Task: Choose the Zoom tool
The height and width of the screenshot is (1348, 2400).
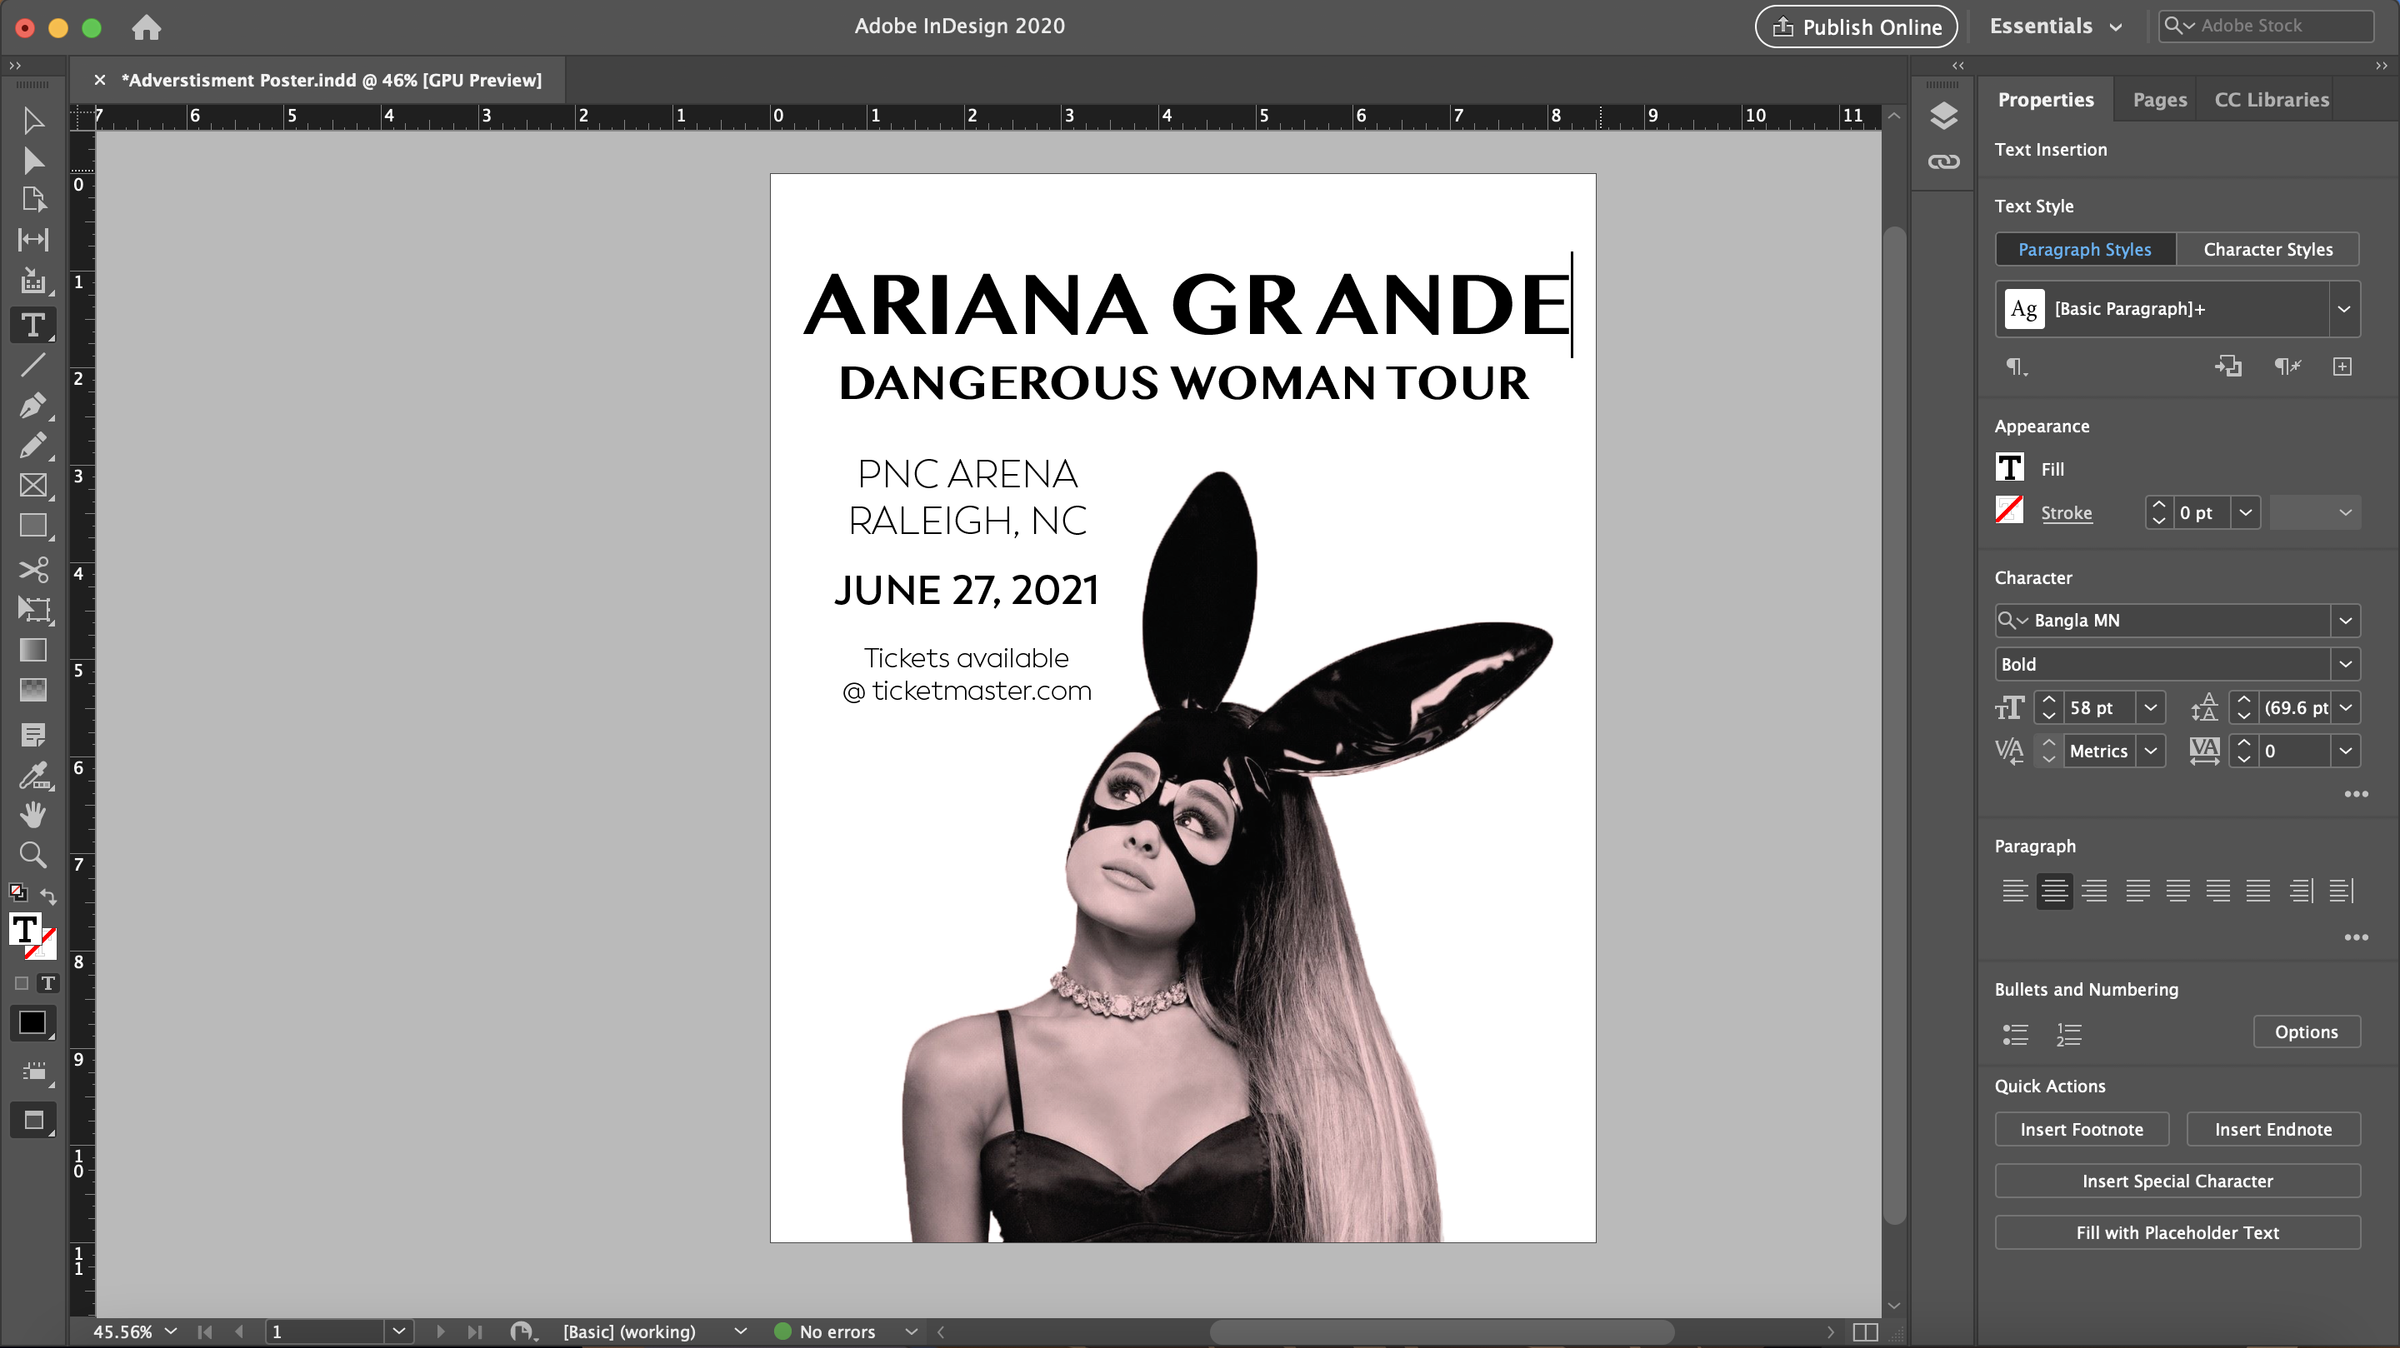Action: click(32, 855)
